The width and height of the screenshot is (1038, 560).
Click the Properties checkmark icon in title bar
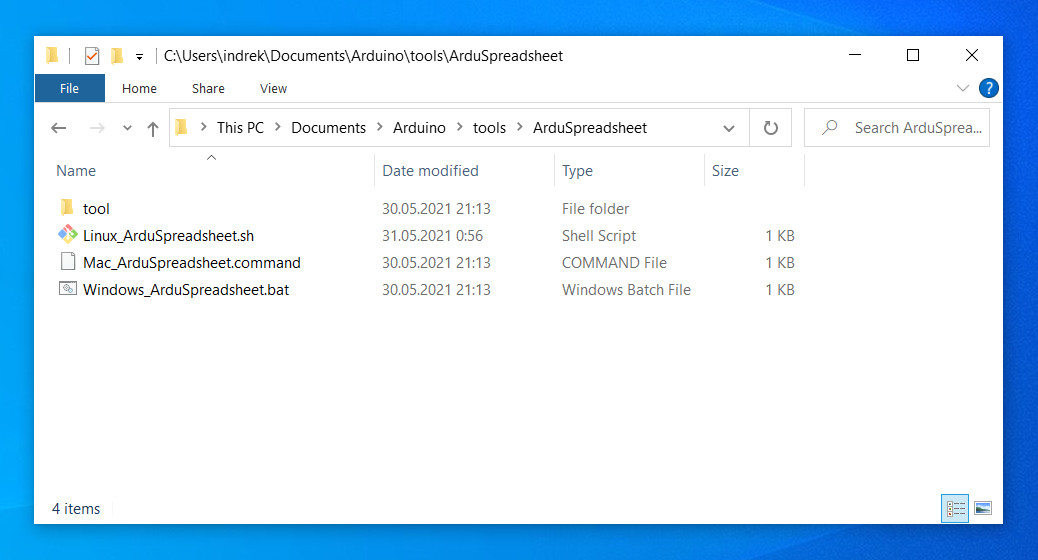[92, 56]
